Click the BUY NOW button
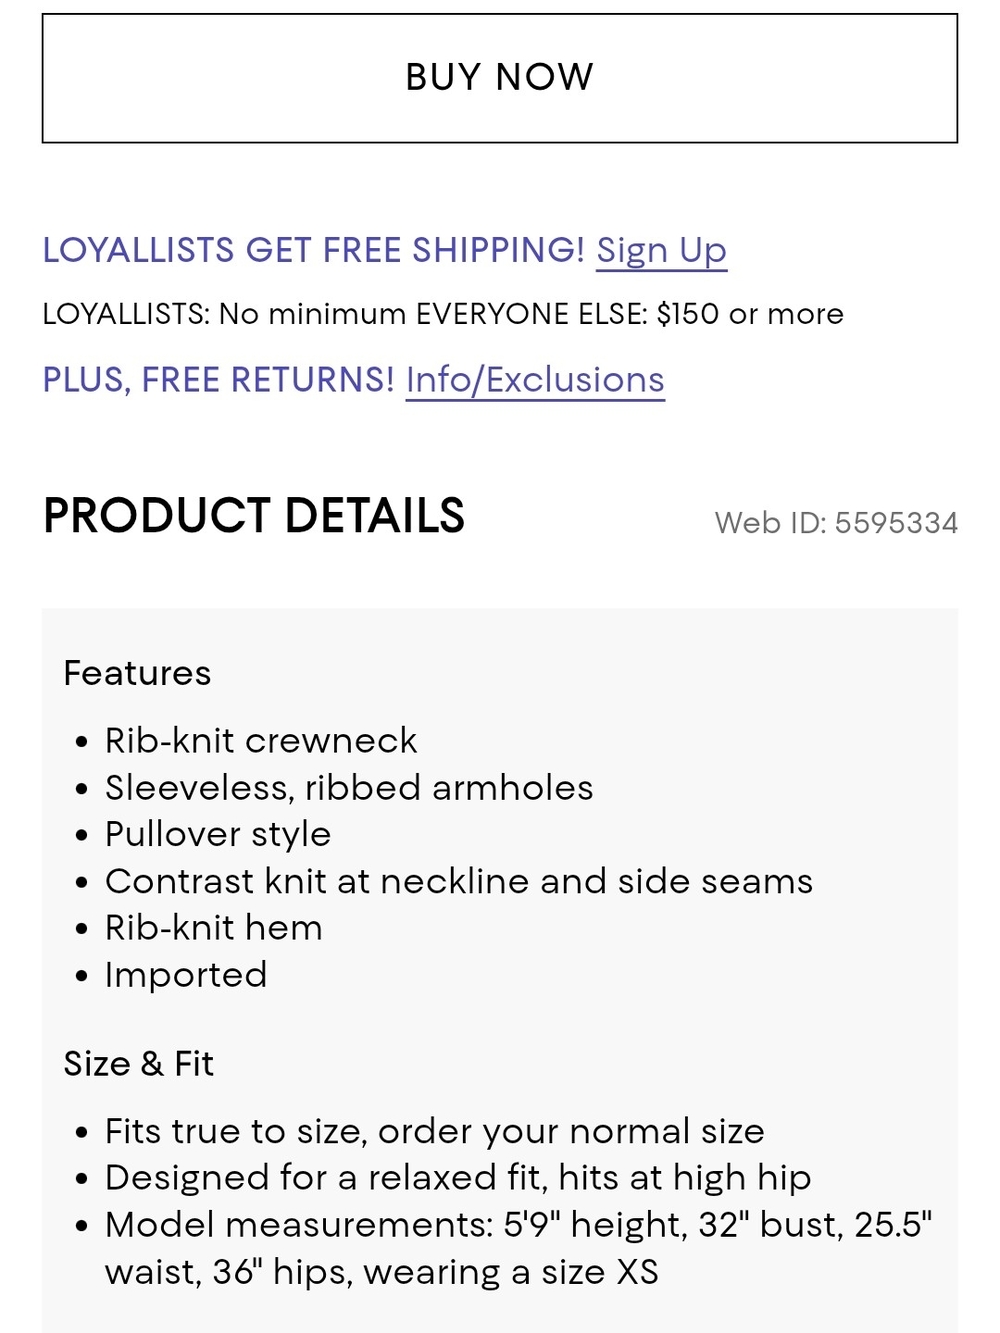The width and height of the screenshot is (1000, 1333). click(x=500, y=78)
